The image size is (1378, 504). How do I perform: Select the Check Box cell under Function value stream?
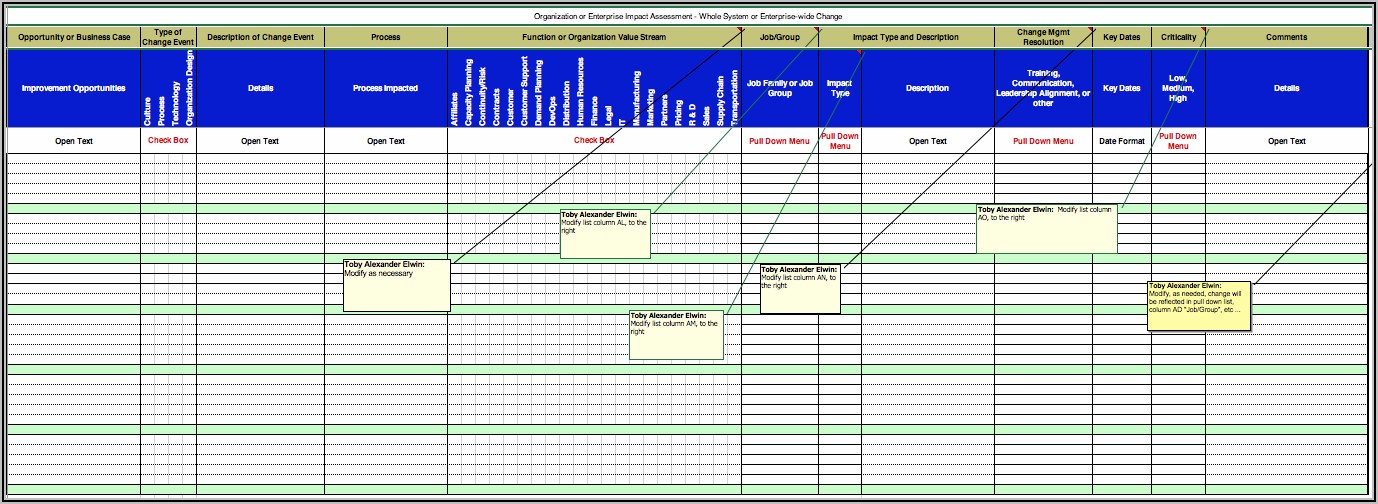[594, 140]
